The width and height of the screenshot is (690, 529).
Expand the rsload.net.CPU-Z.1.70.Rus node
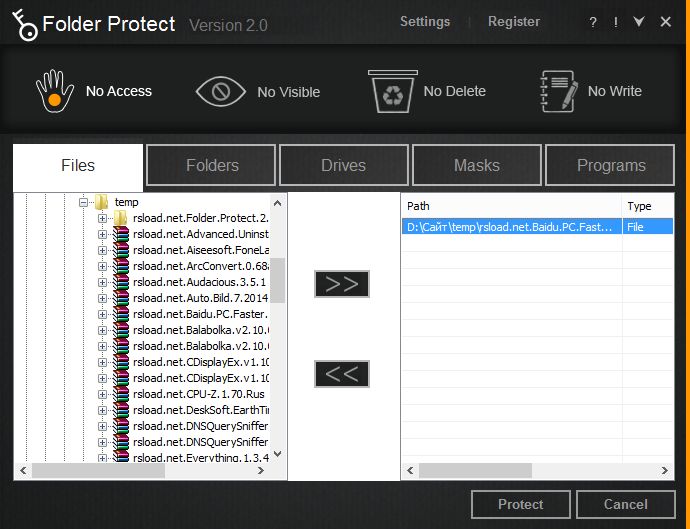pyautogui.click(x=102, y=394)
